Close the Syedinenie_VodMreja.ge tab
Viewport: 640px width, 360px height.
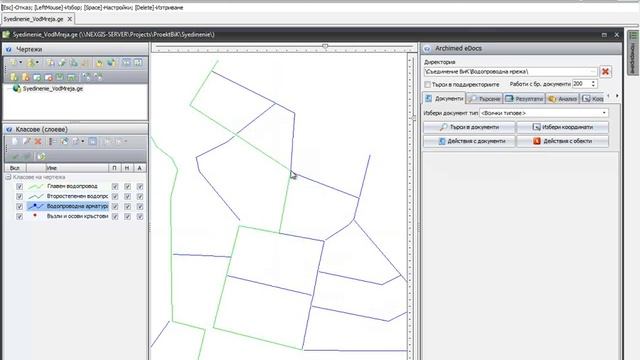pyautogui.click(x=70, y=19)
